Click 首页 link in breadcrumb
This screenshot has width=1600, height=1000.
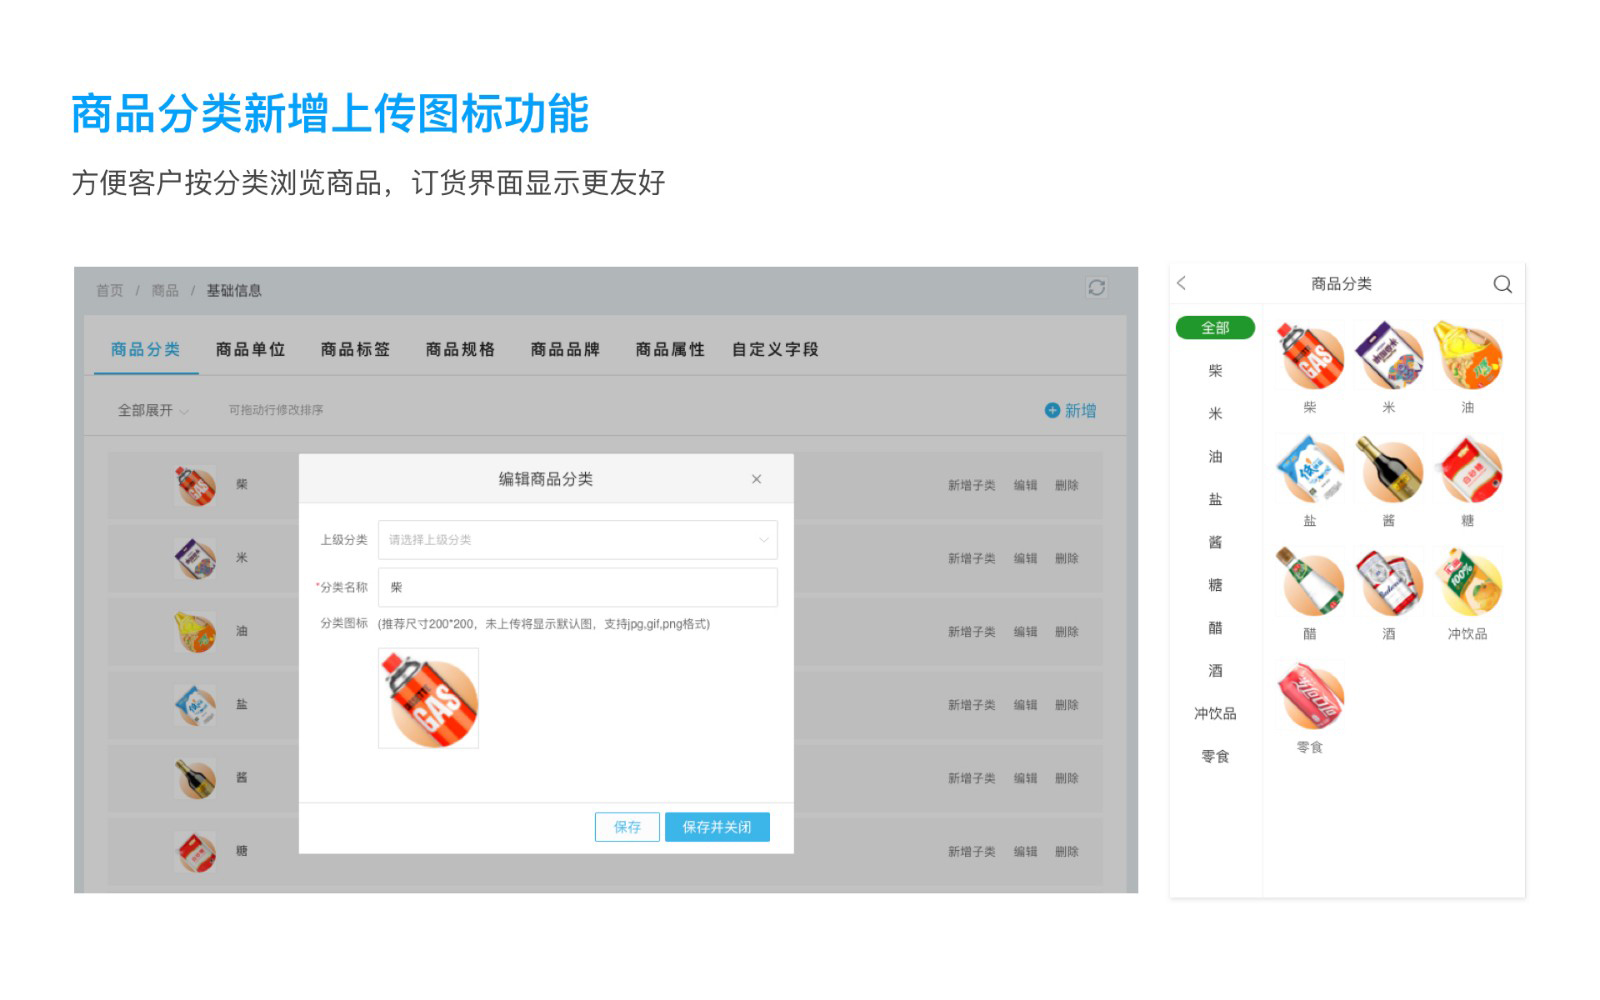click(x=109, y=291)
